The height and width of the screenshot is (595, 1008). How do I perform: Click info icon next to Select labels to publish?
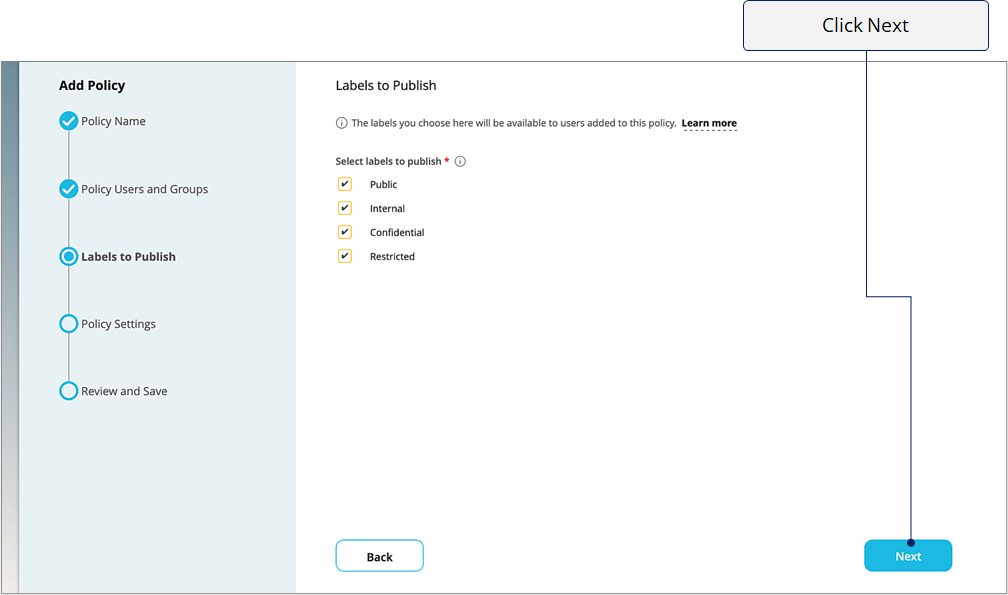[x=460, y=161]
